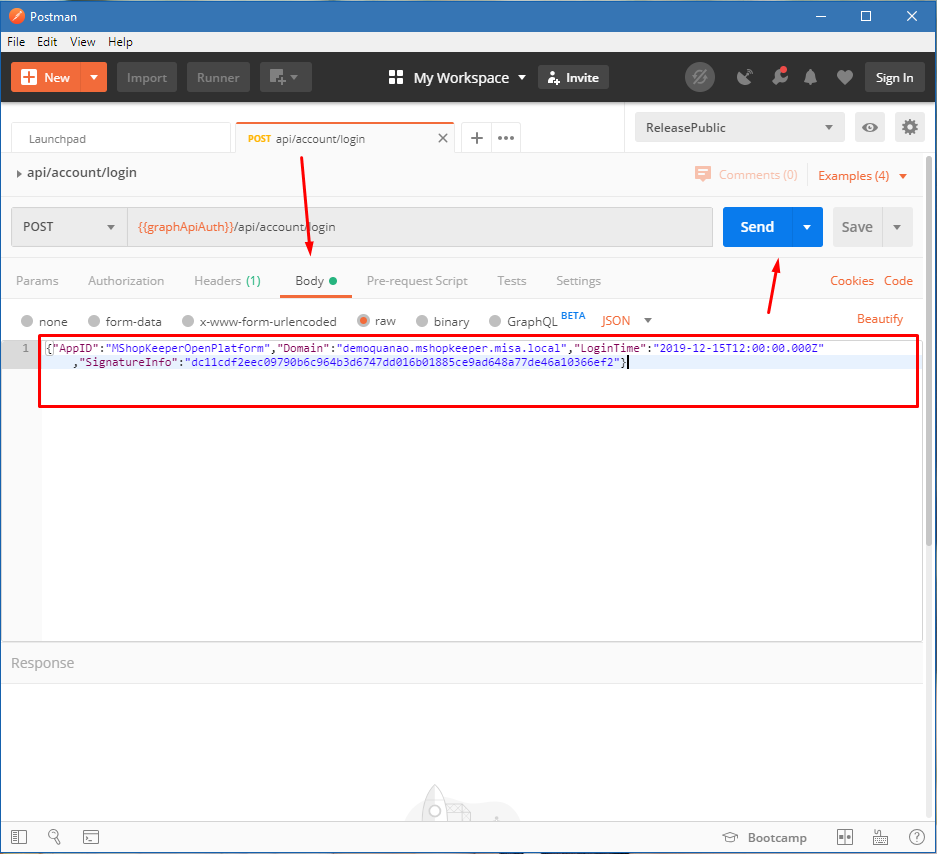
Task: Open the wrench settings icon
Action: pyautogui.click(x=779, y=76)
